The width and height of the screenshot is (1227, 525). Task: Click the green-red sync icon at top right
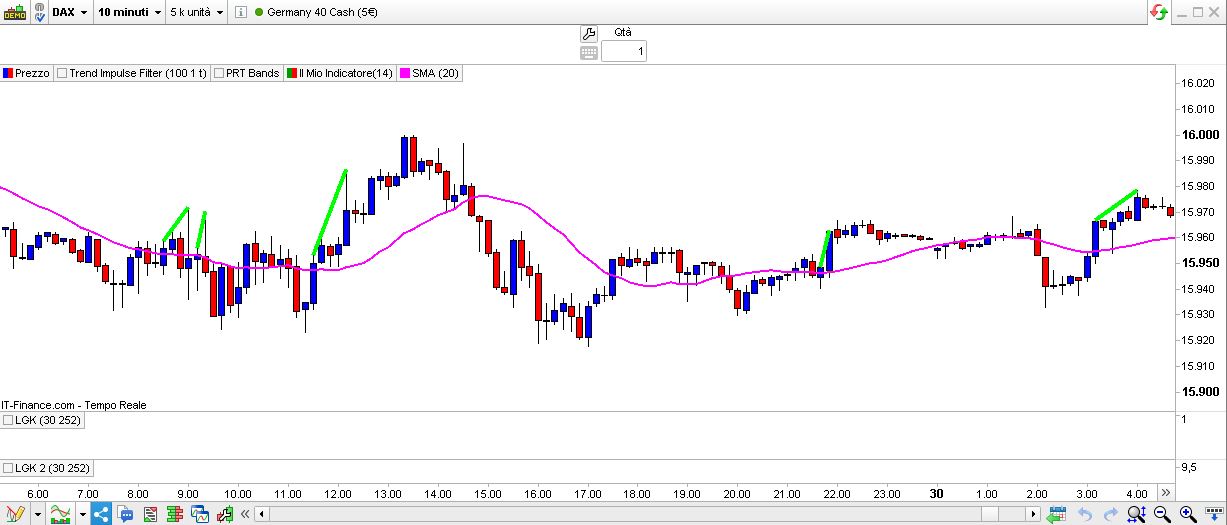(x=1159, y=12)
